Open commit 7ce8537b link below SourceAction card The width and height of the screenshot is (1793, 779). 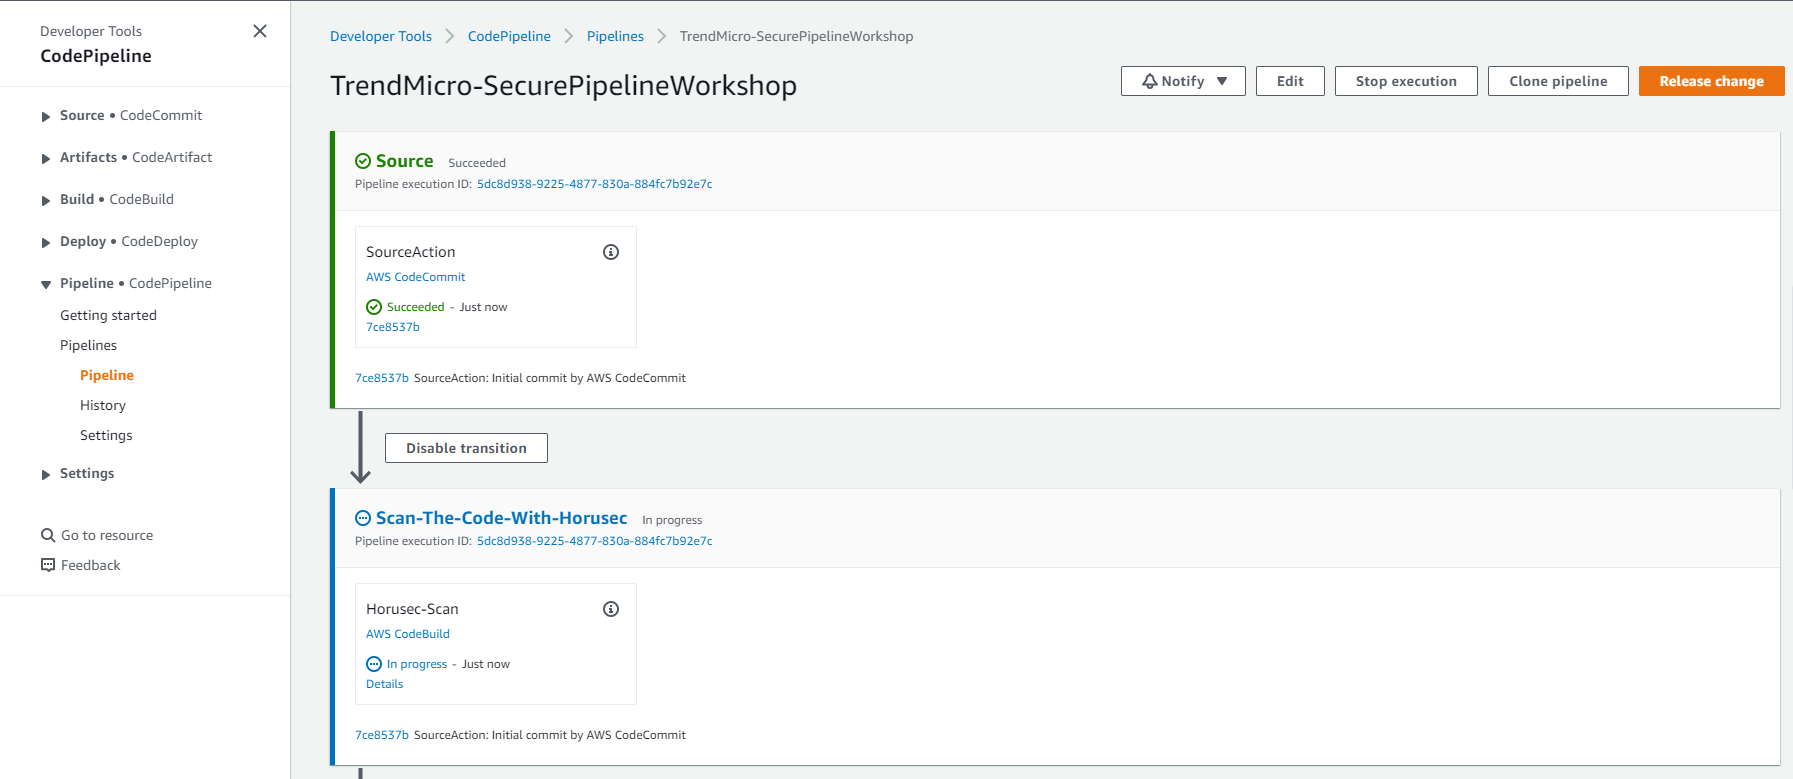pyautogui.click(x=382, y=378)
